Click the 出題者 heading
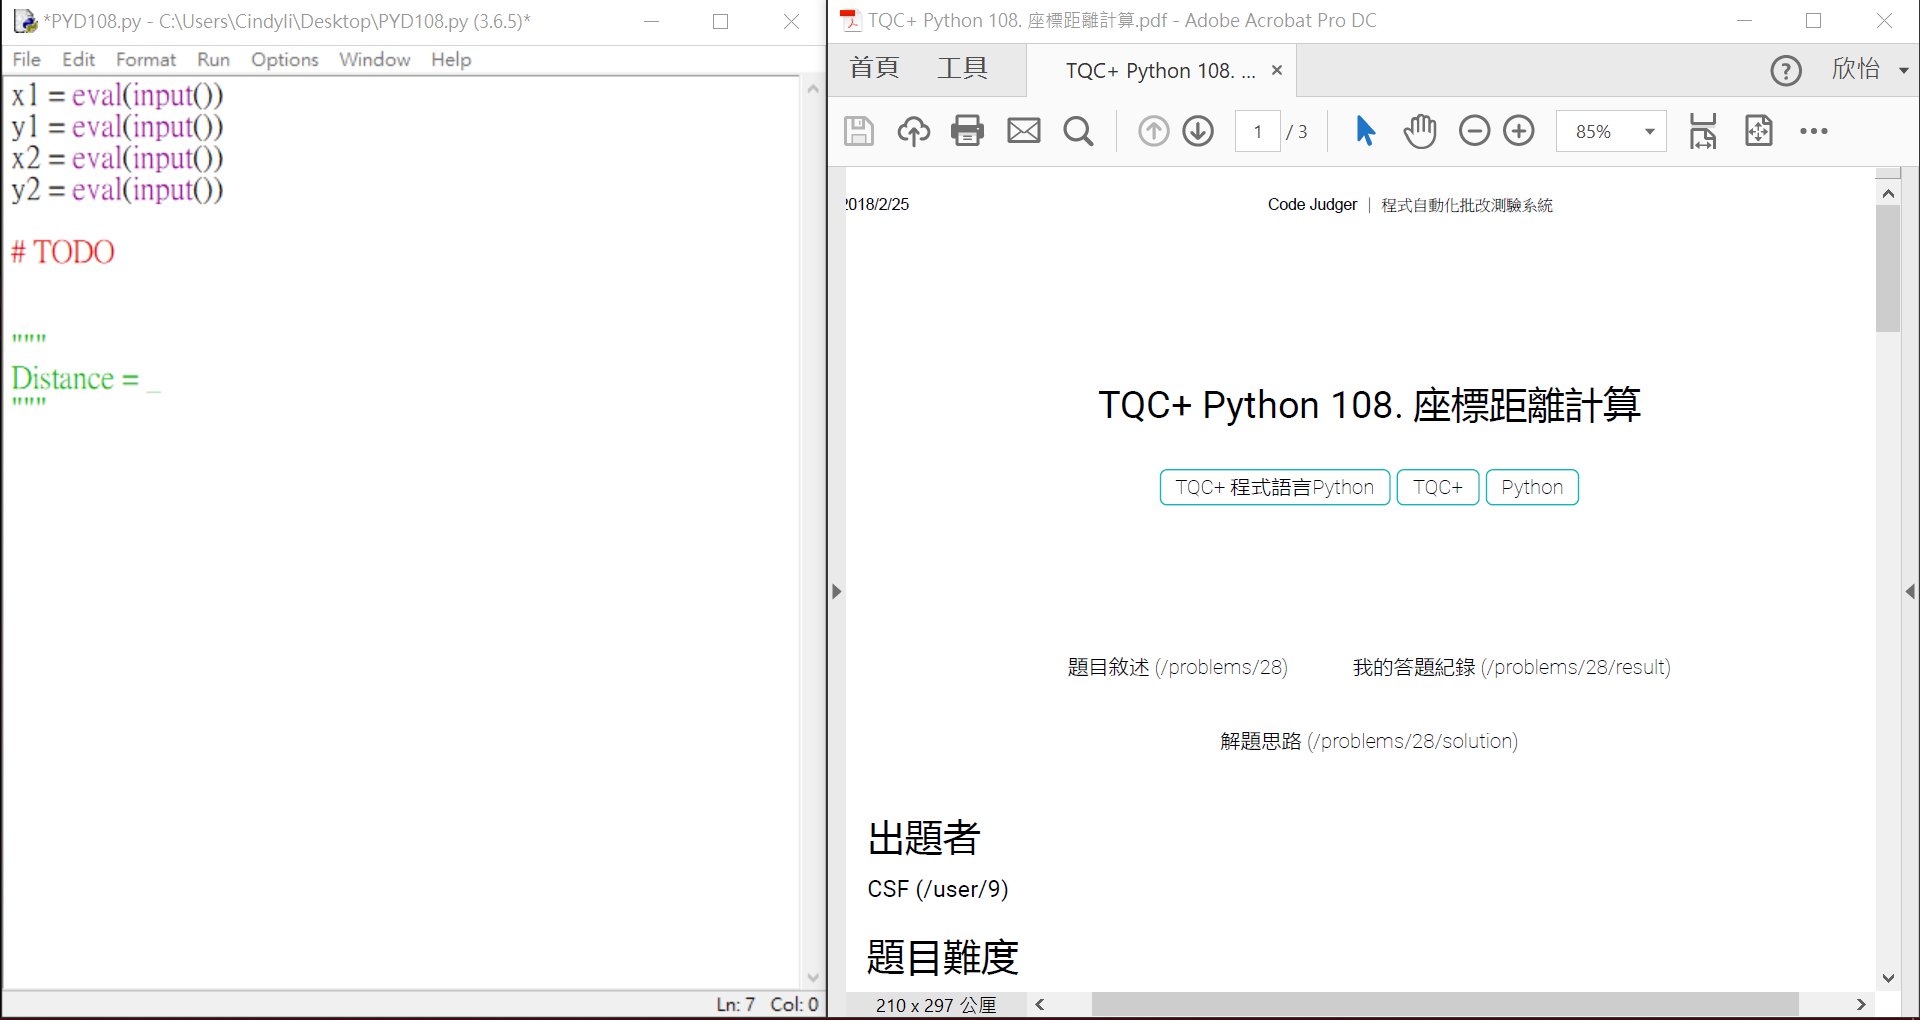 (924, 838)
